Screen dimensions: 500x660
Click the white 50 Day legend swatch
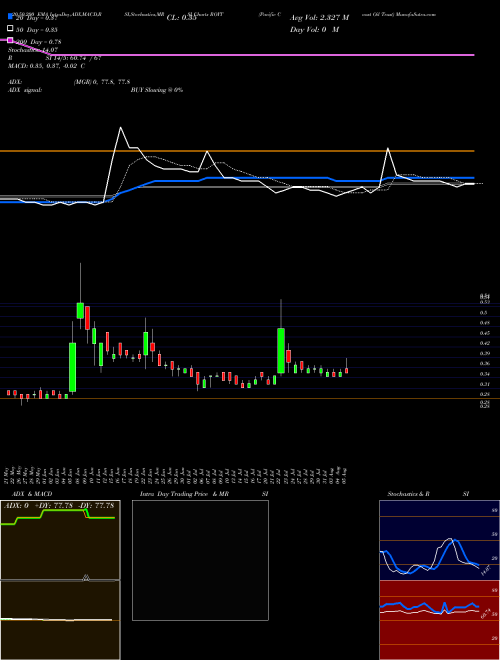point(10,29)
